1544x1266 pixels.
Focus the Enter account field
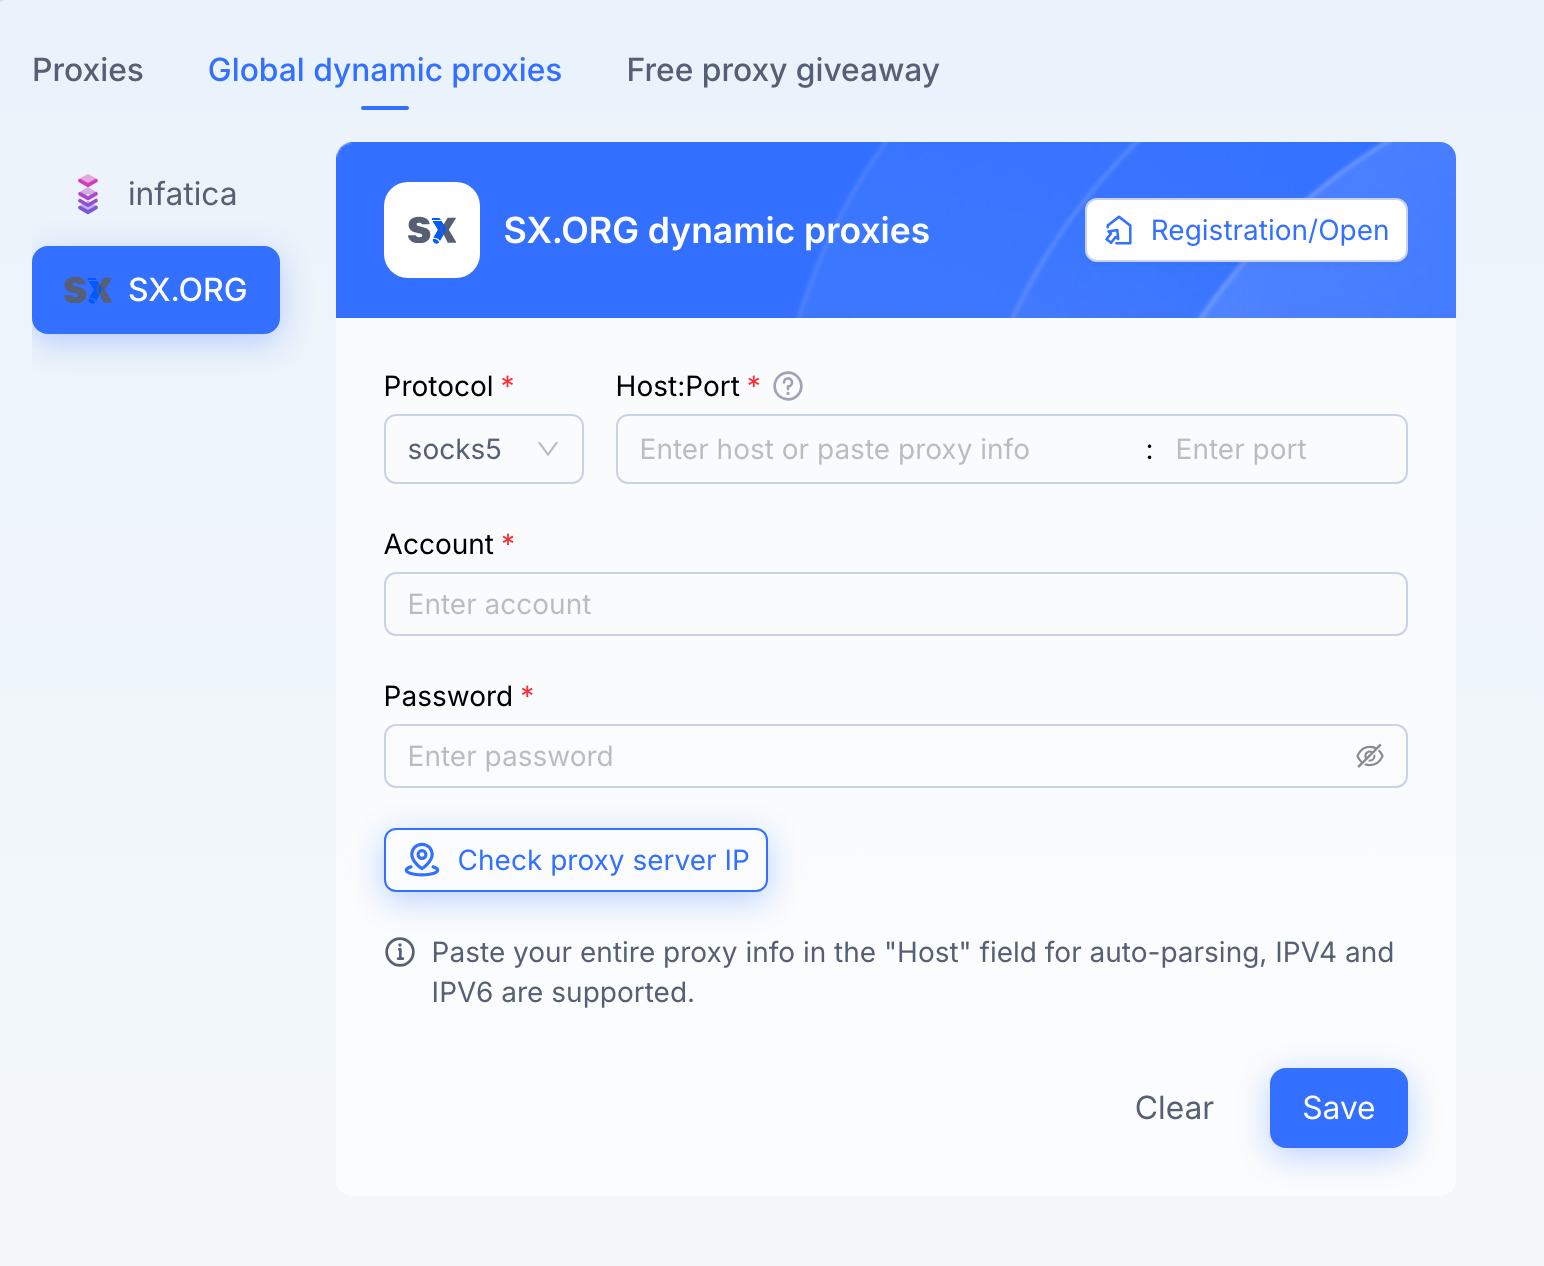(896, 604)
